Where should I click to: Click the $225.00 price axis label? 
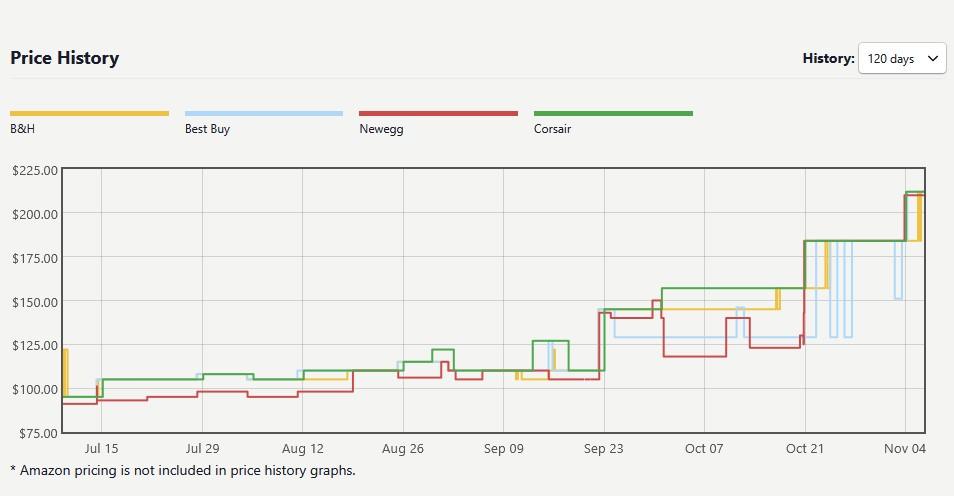coord(34,170)
